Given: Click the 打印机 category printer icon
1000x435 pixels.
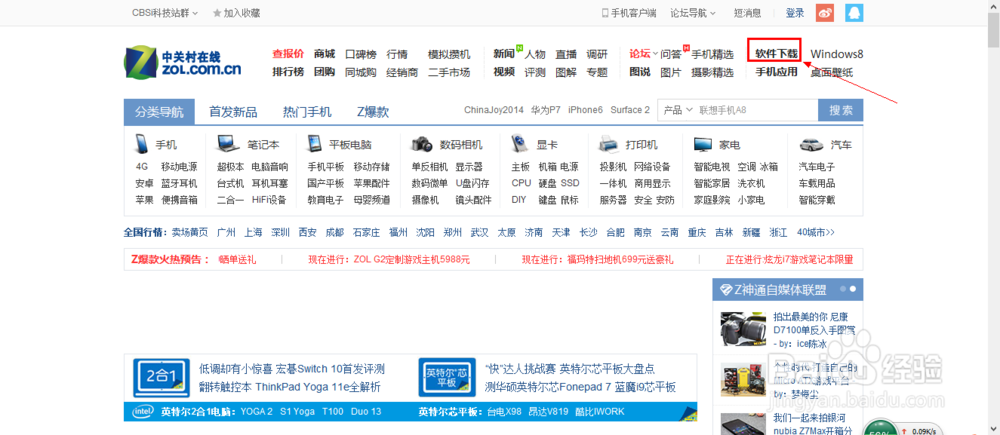Looking at the screenshot, I should 610,144.
